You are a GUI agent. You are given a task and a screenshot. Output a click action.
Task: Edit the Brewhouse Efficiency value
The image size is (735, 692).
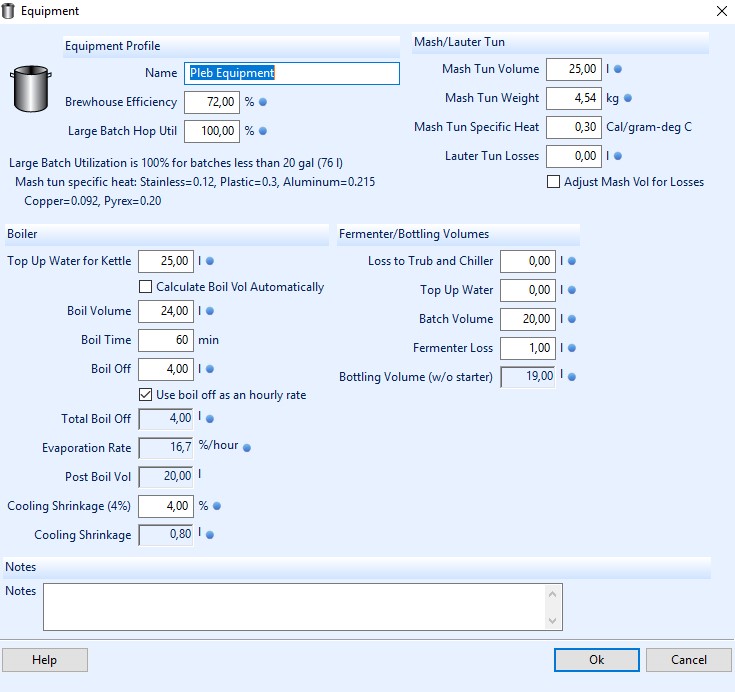(212, 102)
